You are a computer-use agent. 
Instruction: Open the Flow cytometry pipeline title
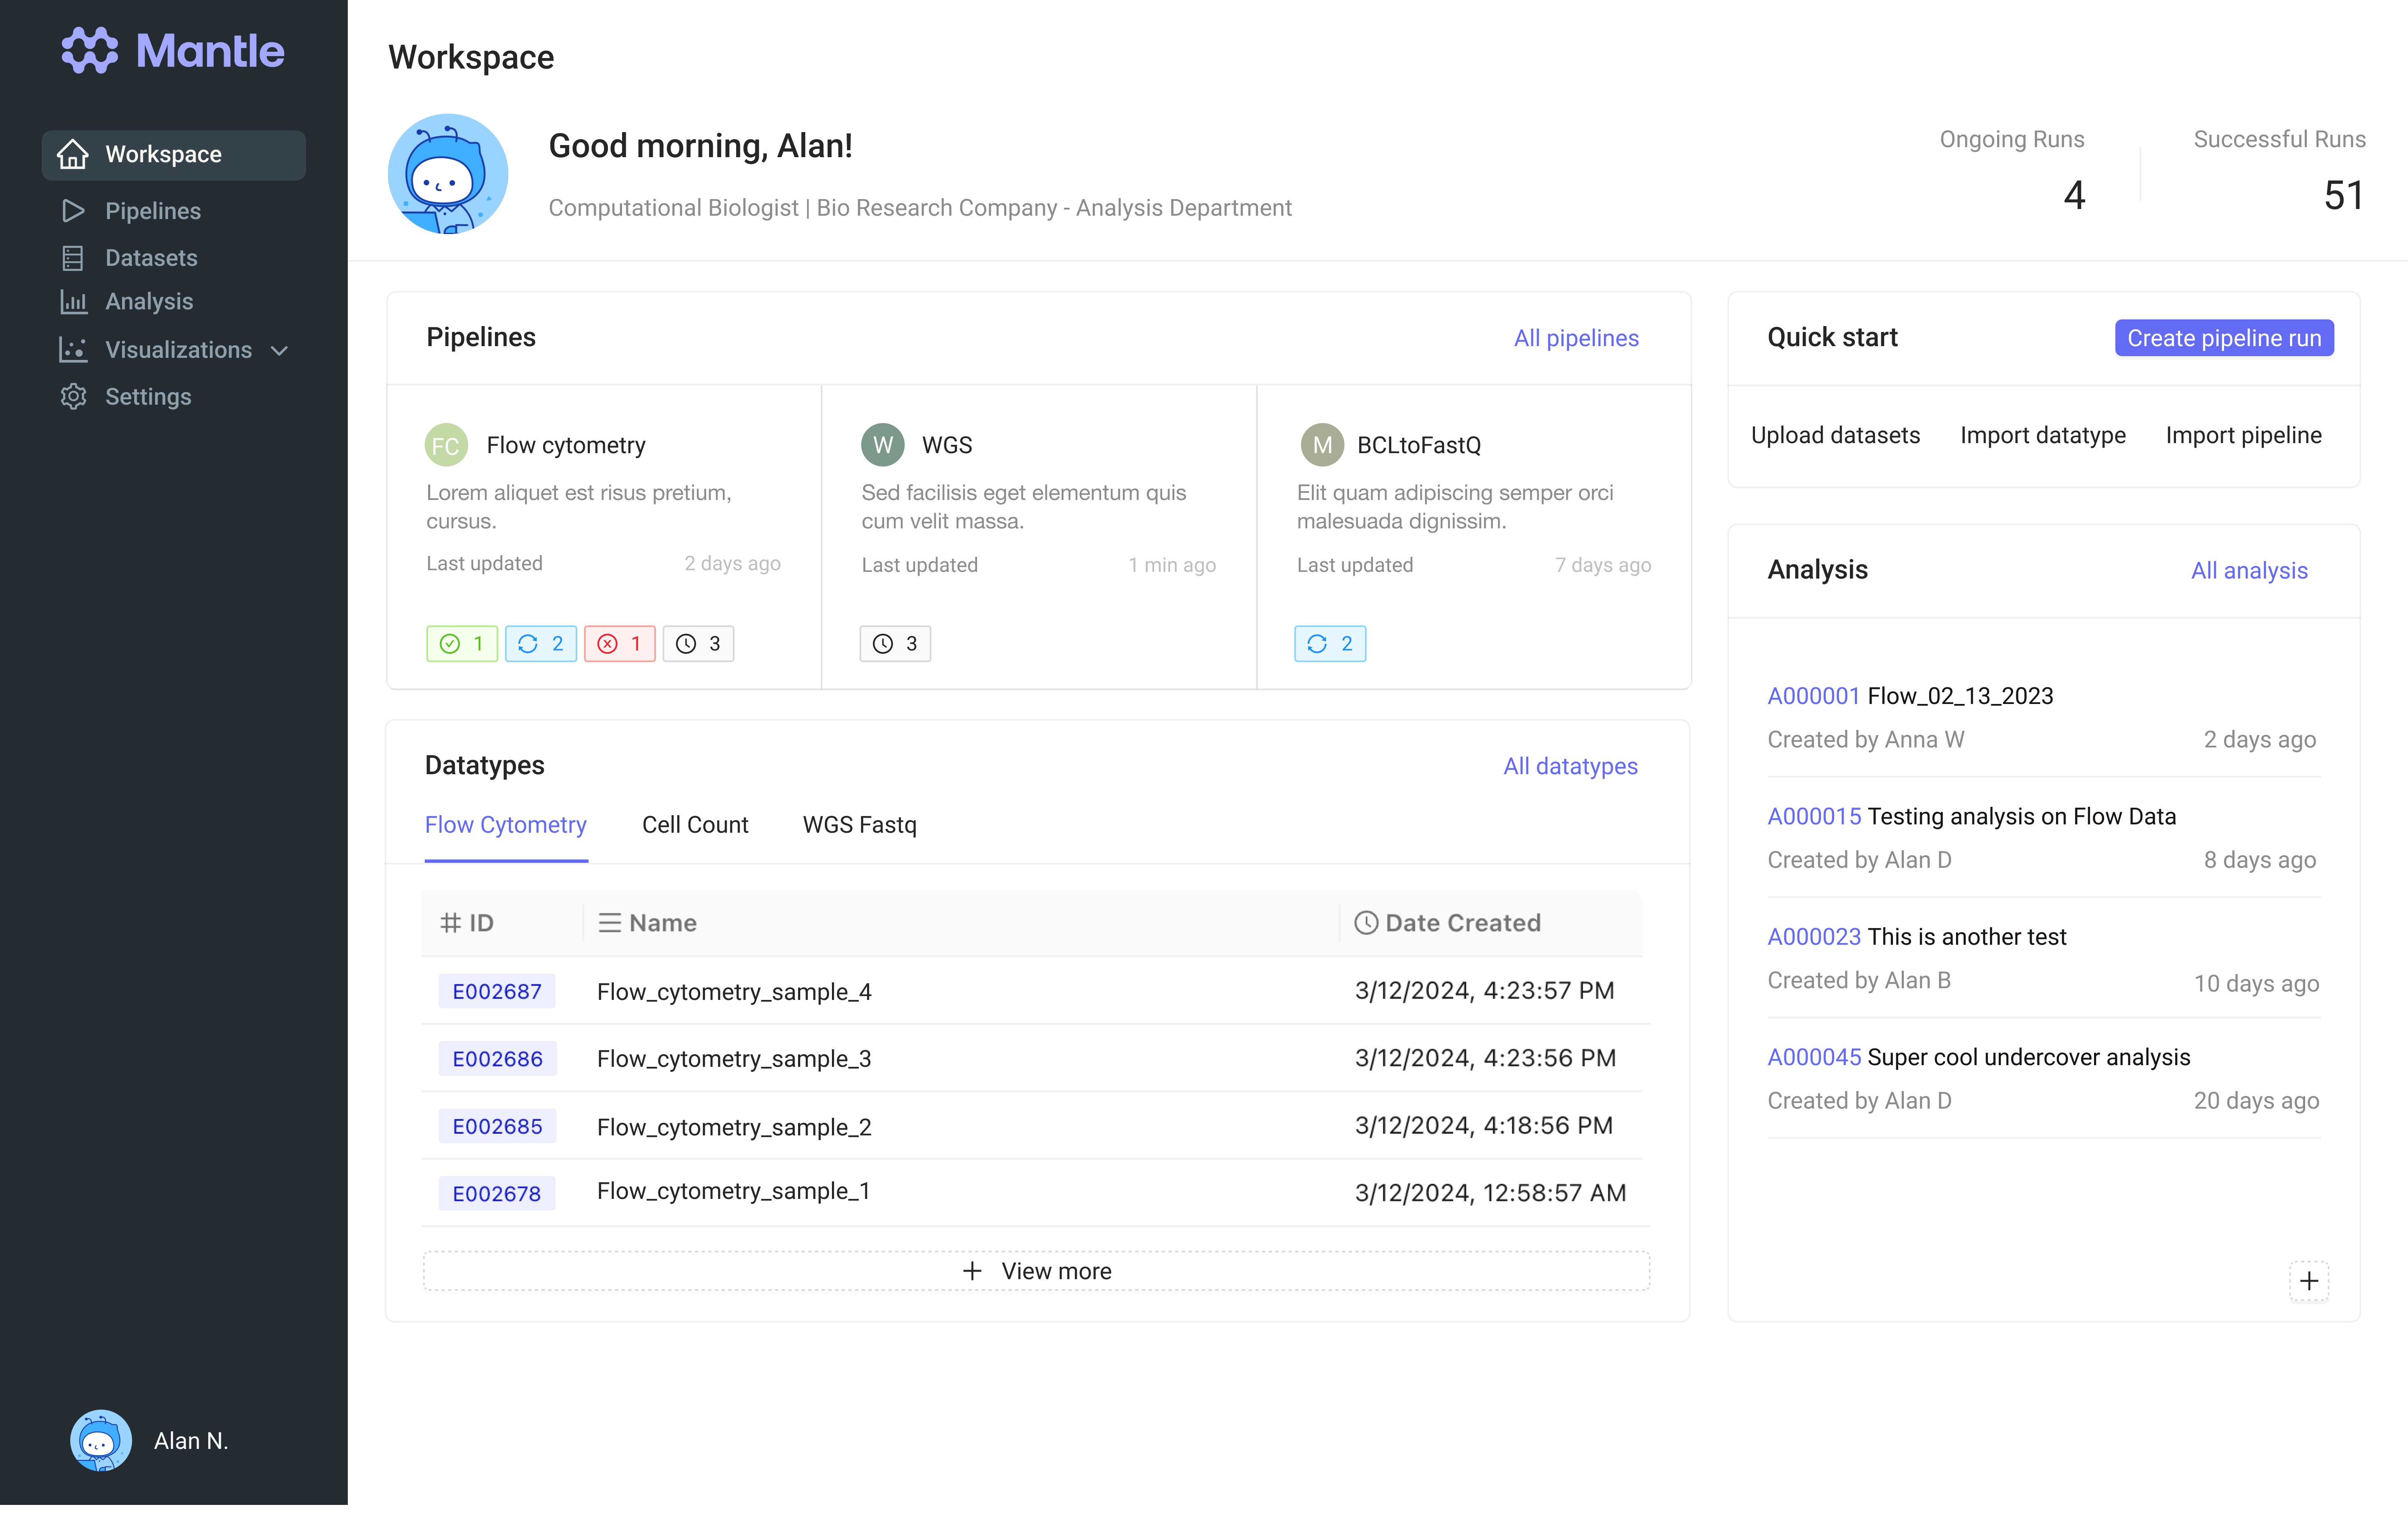[566, 445]
